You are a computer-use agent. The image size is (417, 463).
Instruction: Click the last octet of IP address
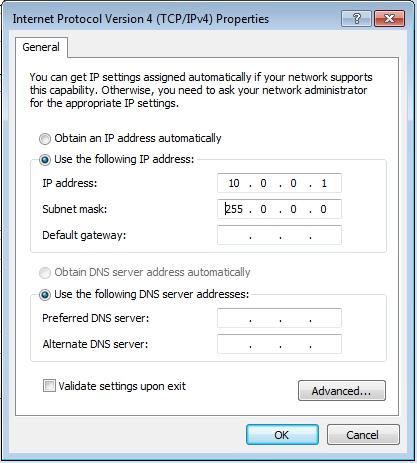[324, 183]
